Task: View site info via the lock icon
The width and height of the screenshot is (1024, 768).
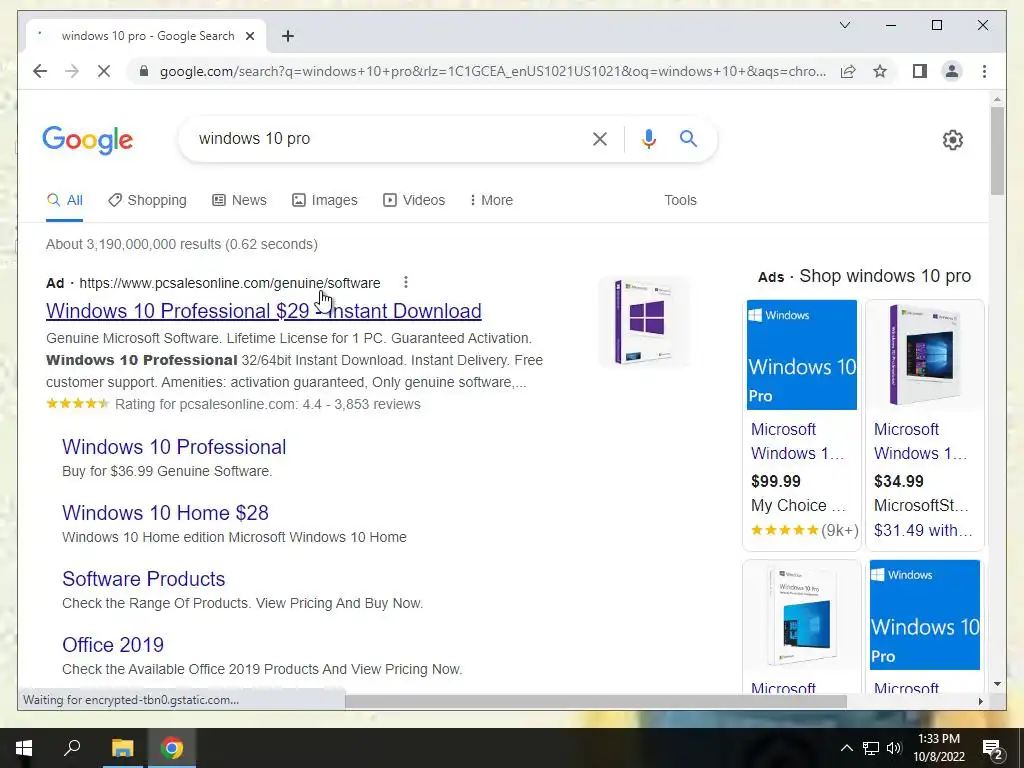Action: (144, 71)
